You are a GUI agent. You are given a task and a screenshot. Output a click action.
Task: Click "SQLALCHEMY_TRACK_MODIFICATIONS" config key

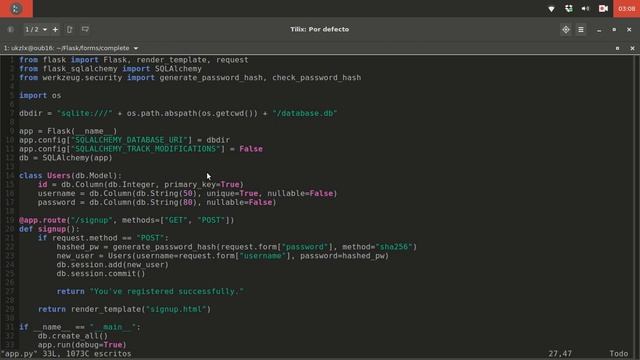click(146, 149)
